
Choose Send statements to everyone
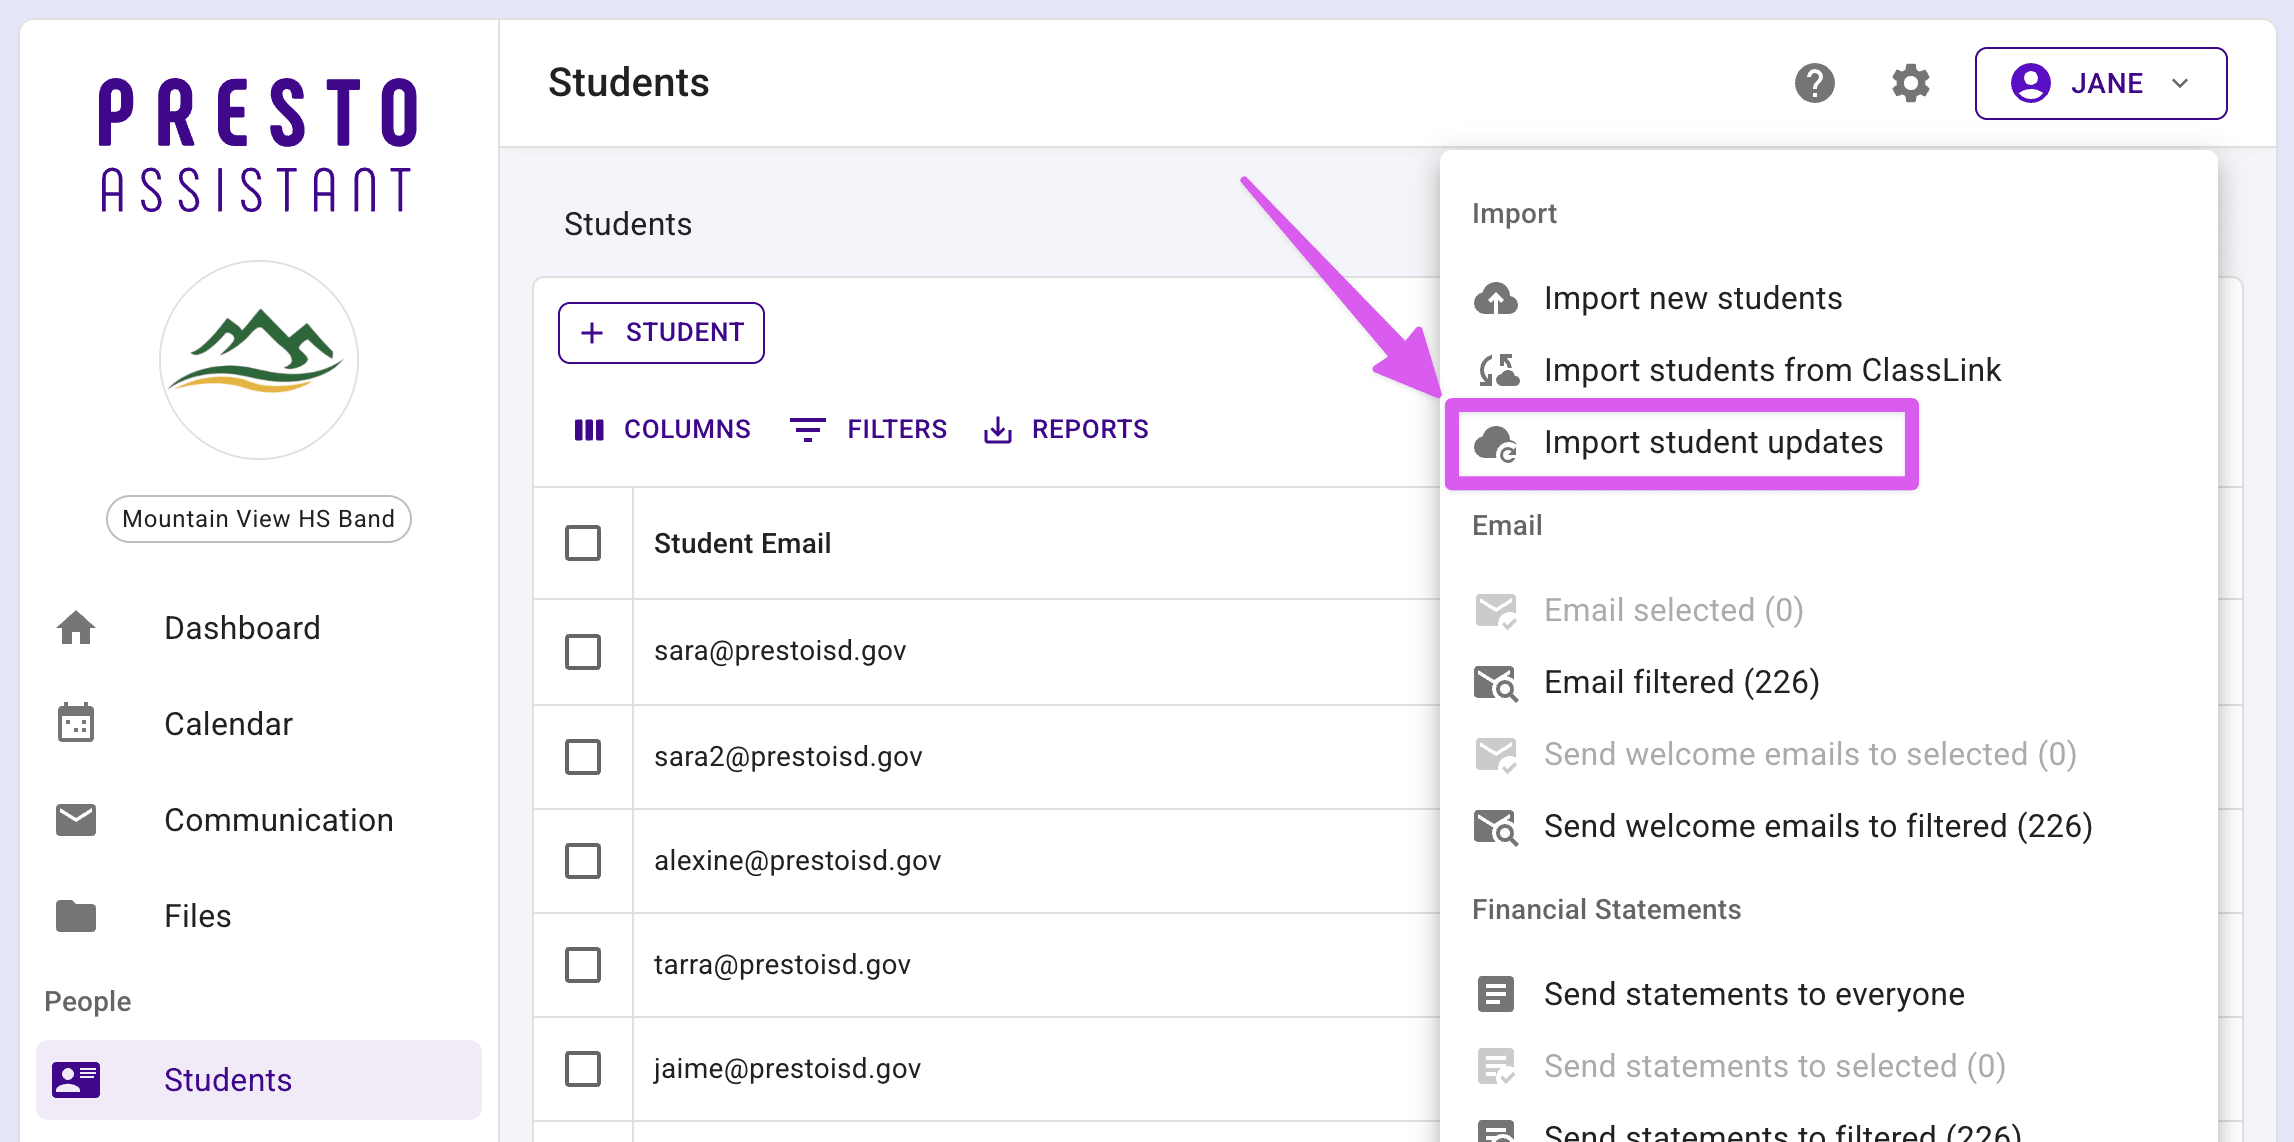coord(1754,994)
